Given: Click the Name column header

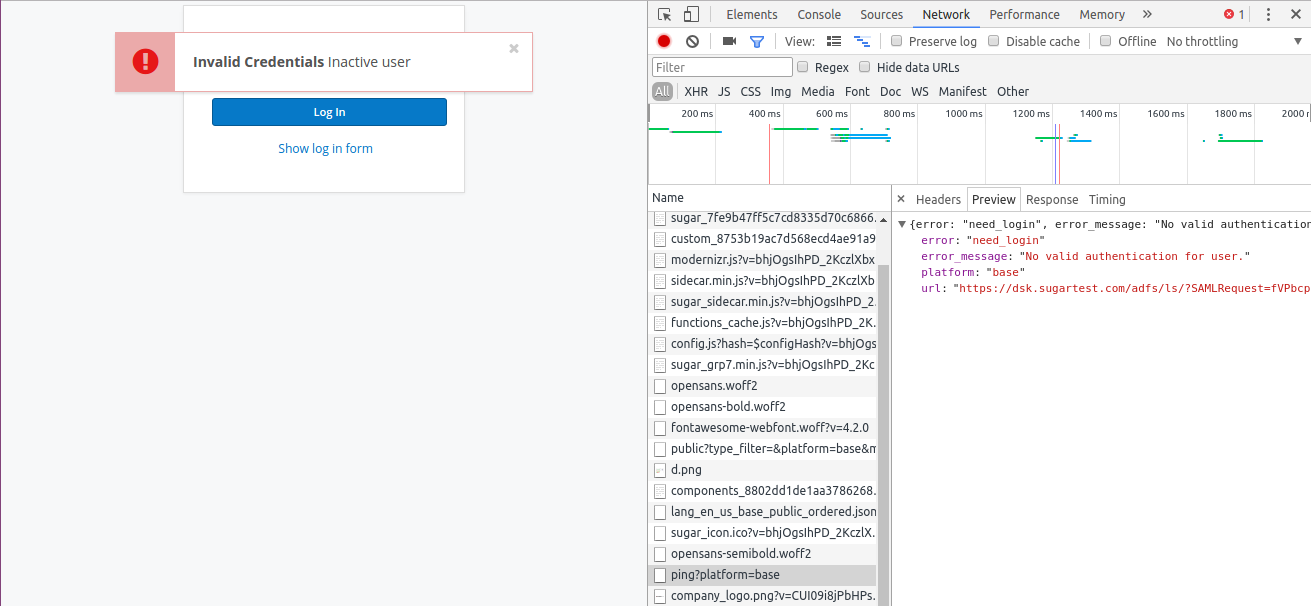Looking at the screenshot, I should pos(668,198).
